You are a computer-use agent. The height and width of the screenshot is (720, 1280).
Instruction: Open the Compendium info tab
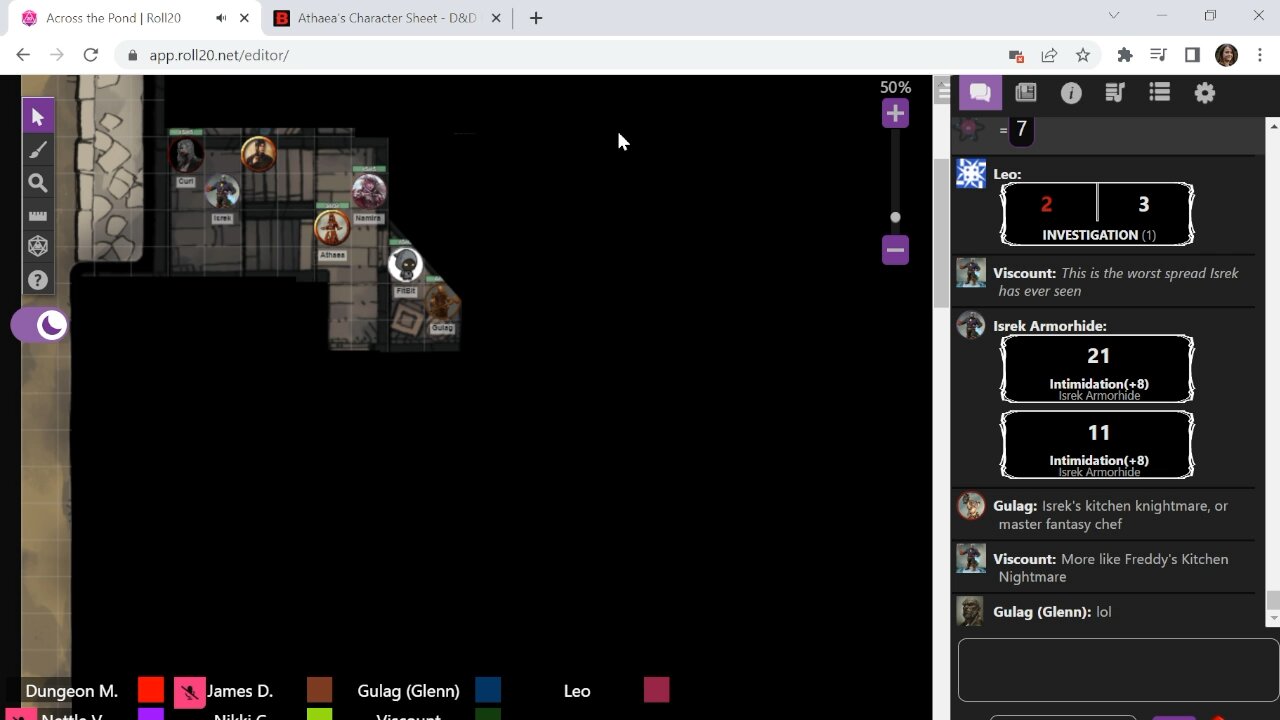1071,93
